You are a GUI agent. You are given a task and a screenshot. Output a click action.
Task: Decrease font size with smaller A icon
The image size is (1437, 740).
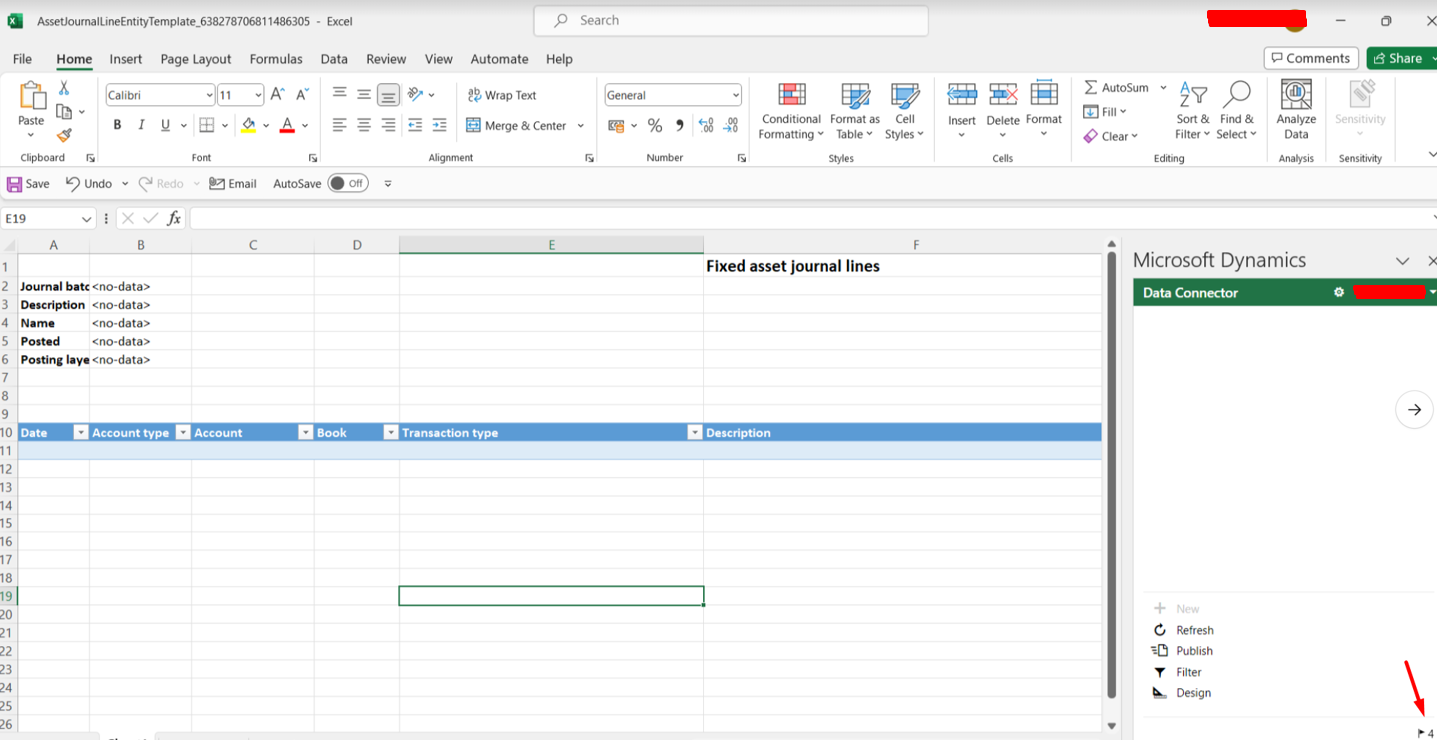click(x=302, y=95)
